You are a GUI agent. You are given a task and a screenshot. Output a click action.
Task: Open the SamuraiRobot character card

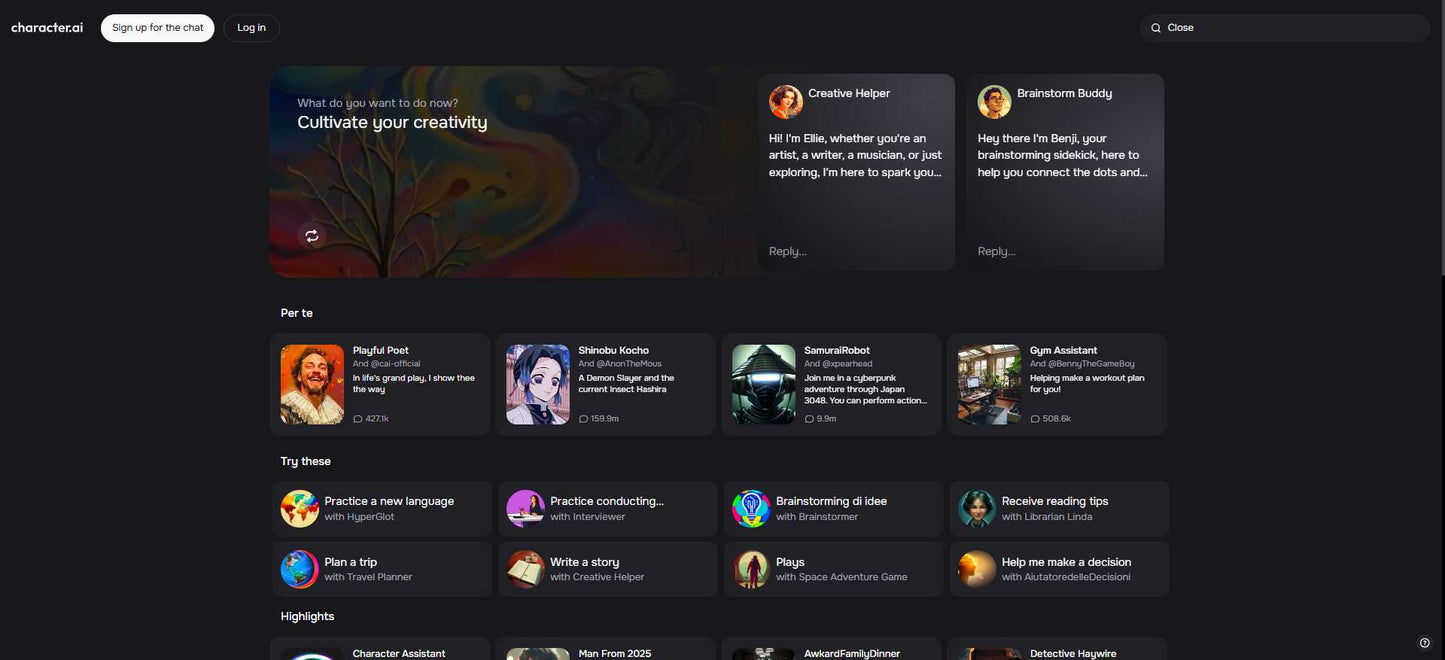click(x=831, y=385)
